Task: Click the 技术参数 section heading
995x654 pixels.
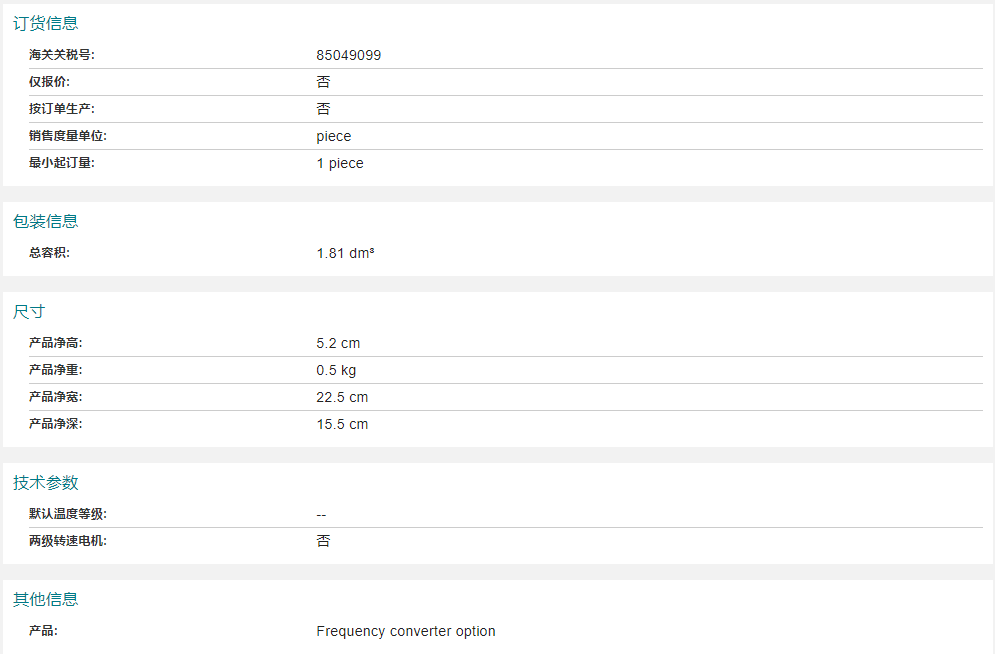Action: click(46, 483)
